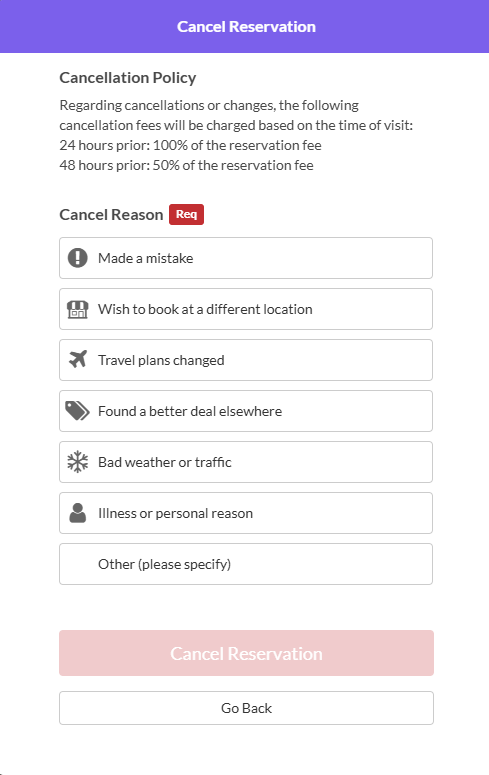Click the snowflake icon
The height and width of the screenshot is (775, 489).
(x=78, y=462)
